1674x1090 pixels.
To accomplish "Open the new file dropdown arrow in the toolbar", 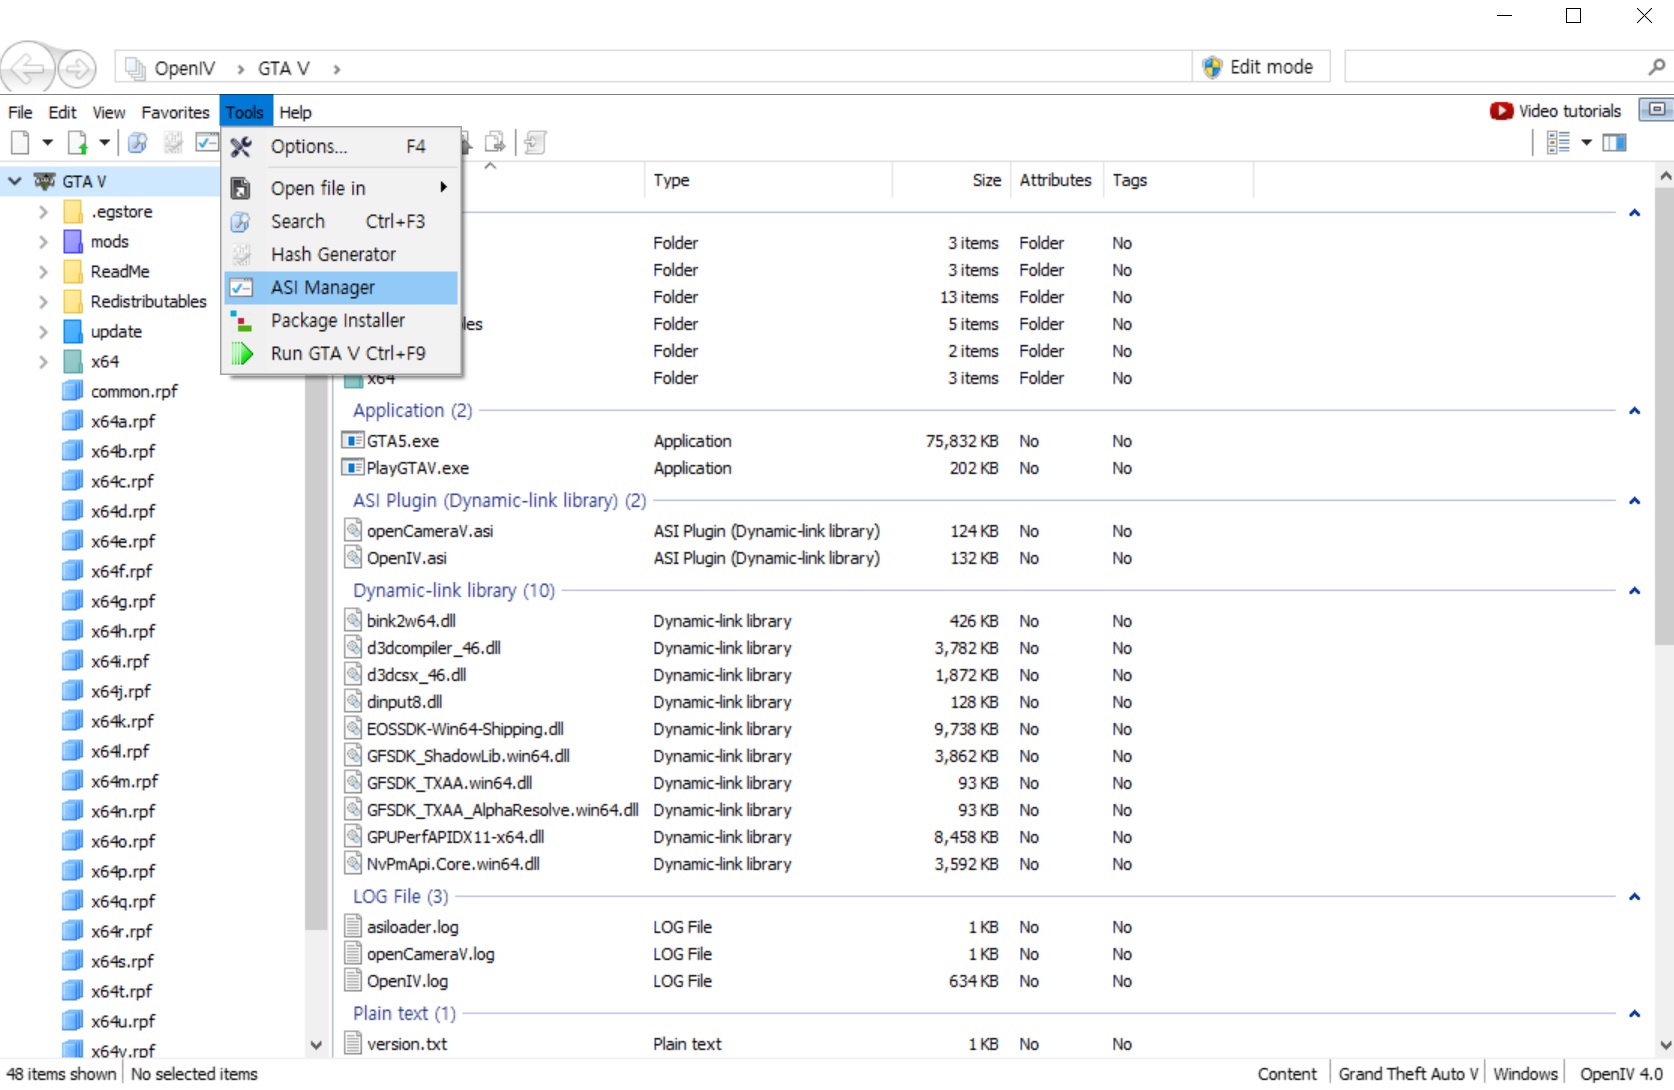I will [47, 143].
